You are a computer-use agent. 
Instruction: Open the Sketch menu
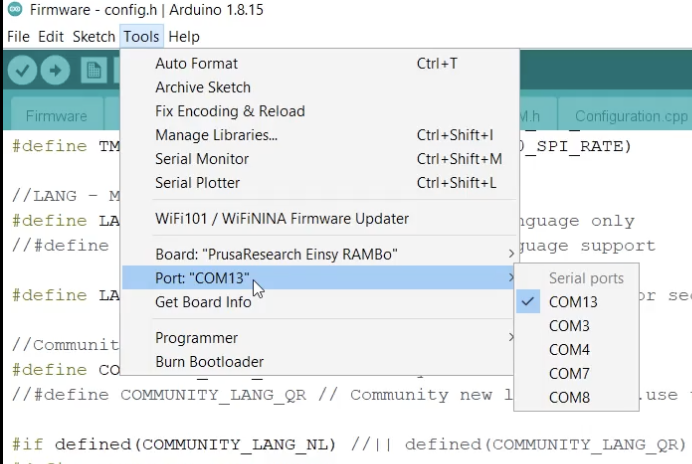click(x=94, y=37)
